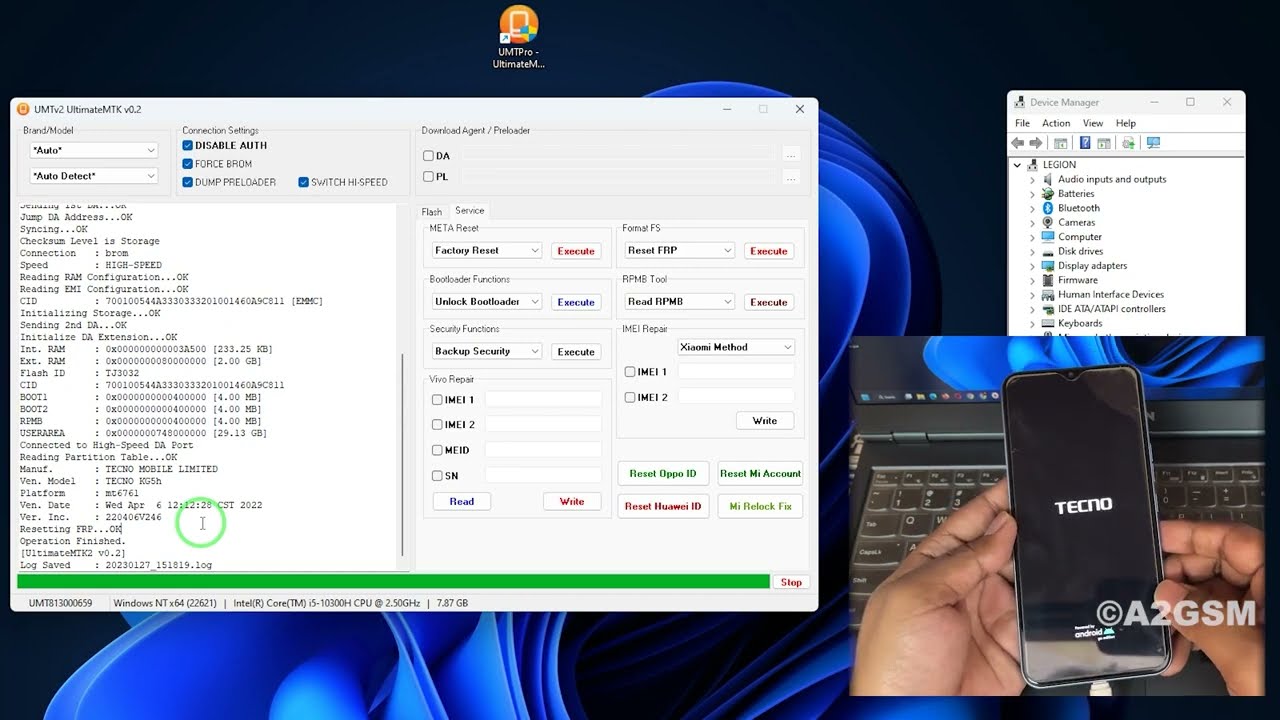Click Reset Huawei ID button
Image resolution: width=1280 pixels, height=720 pixels.
click(663, 506)
